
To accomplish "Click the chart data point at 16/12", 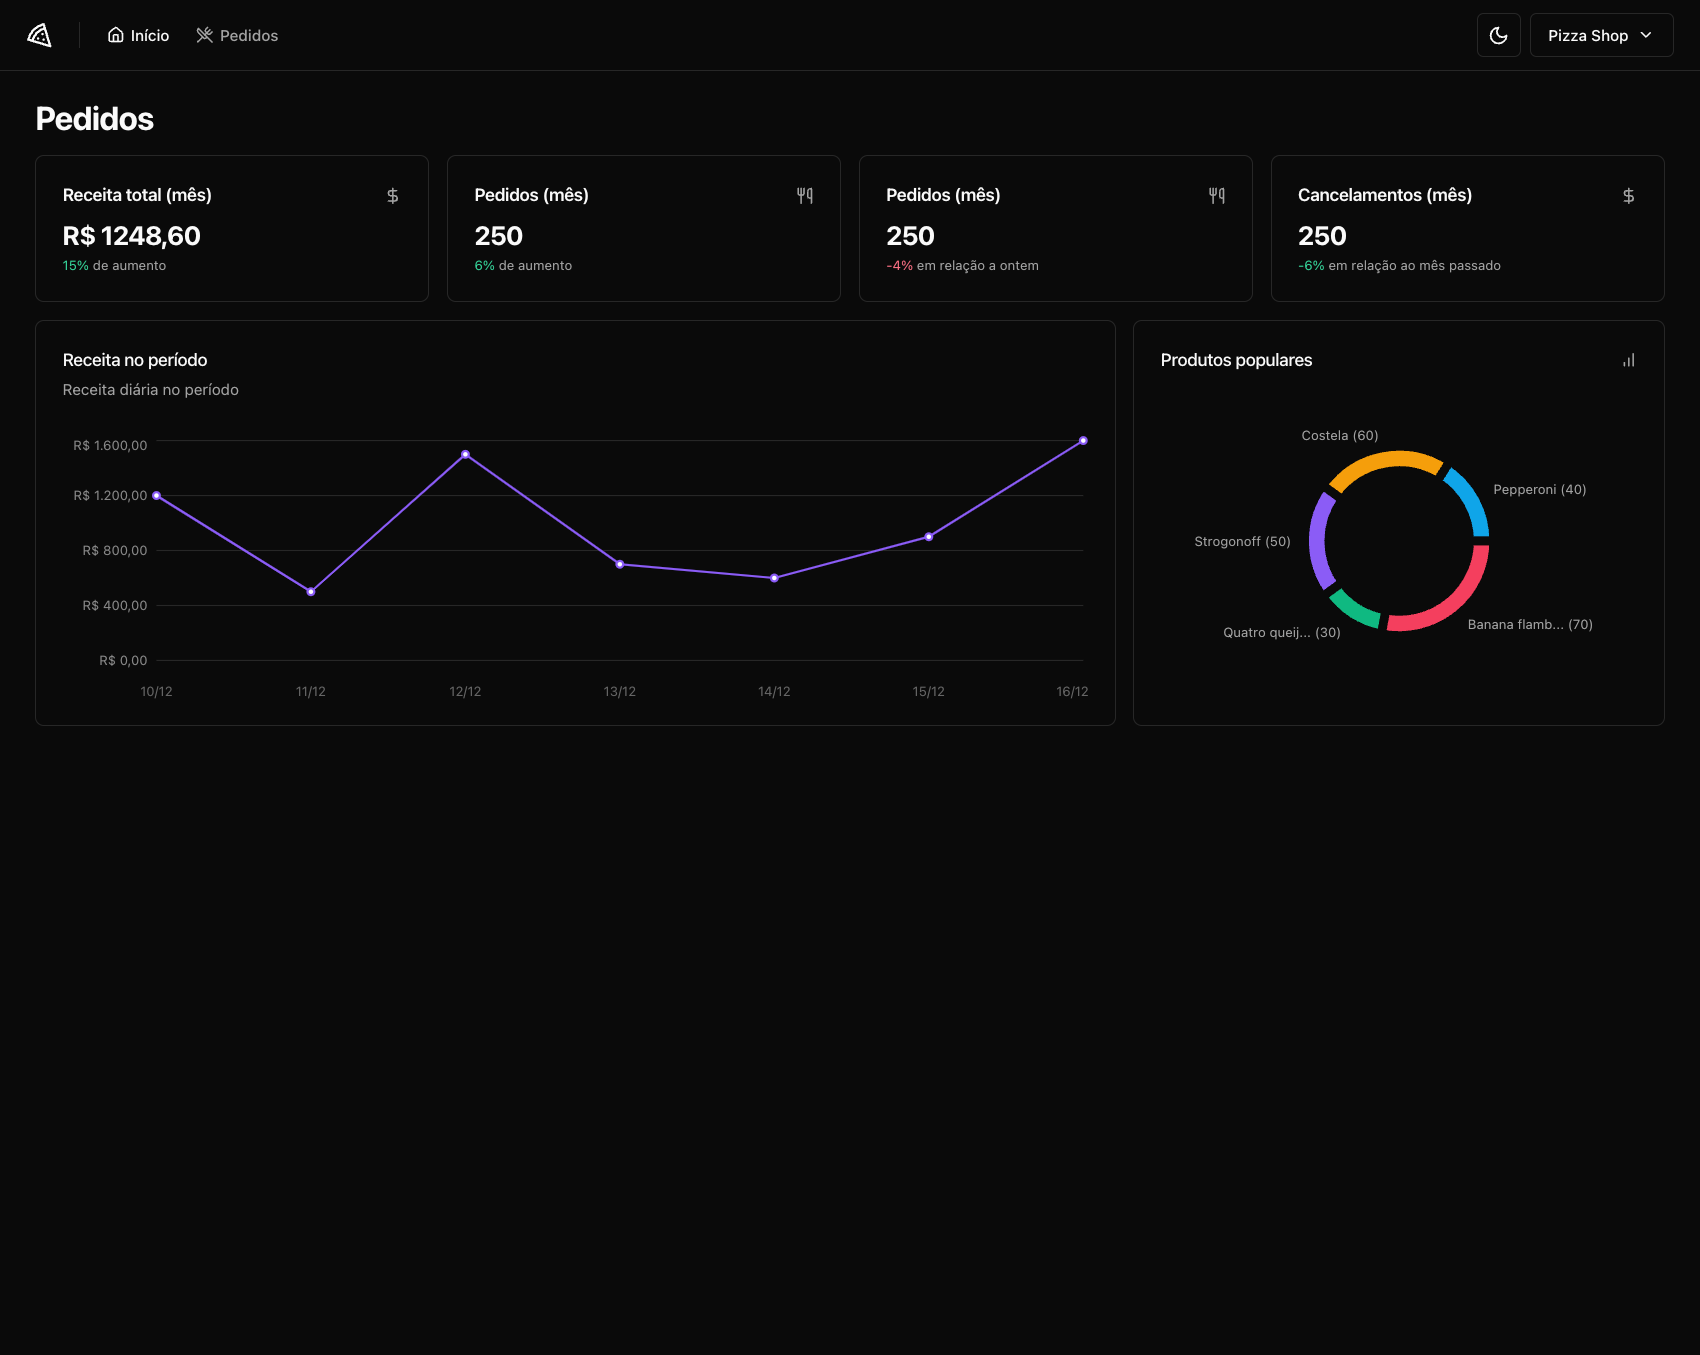I will (1083, 441).
